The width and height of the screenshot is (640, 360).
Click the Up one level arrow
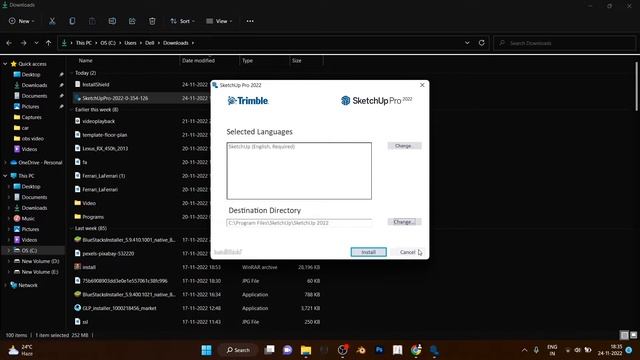(x=49, y=43)
